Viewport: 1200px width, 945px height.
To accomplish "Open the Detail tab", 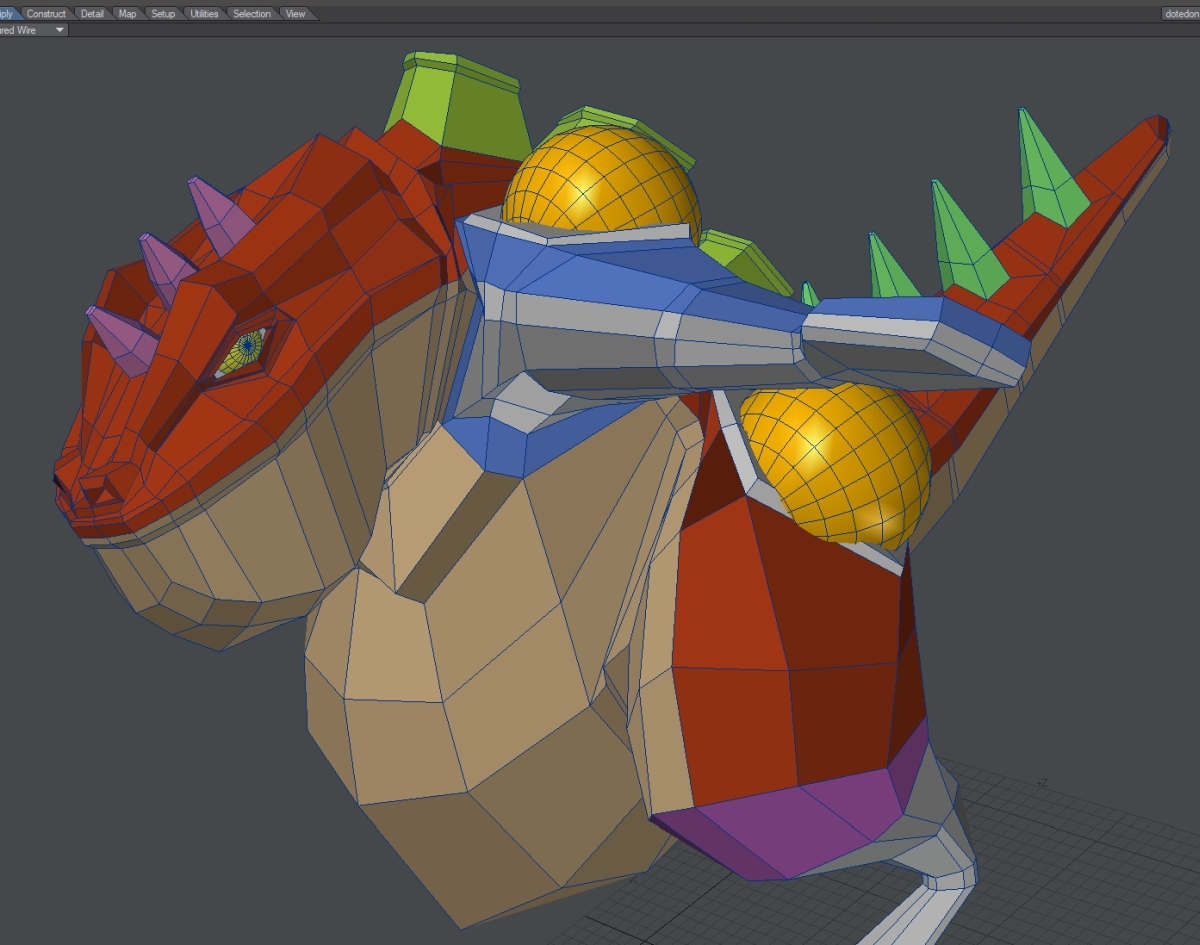I will [92, 14].
